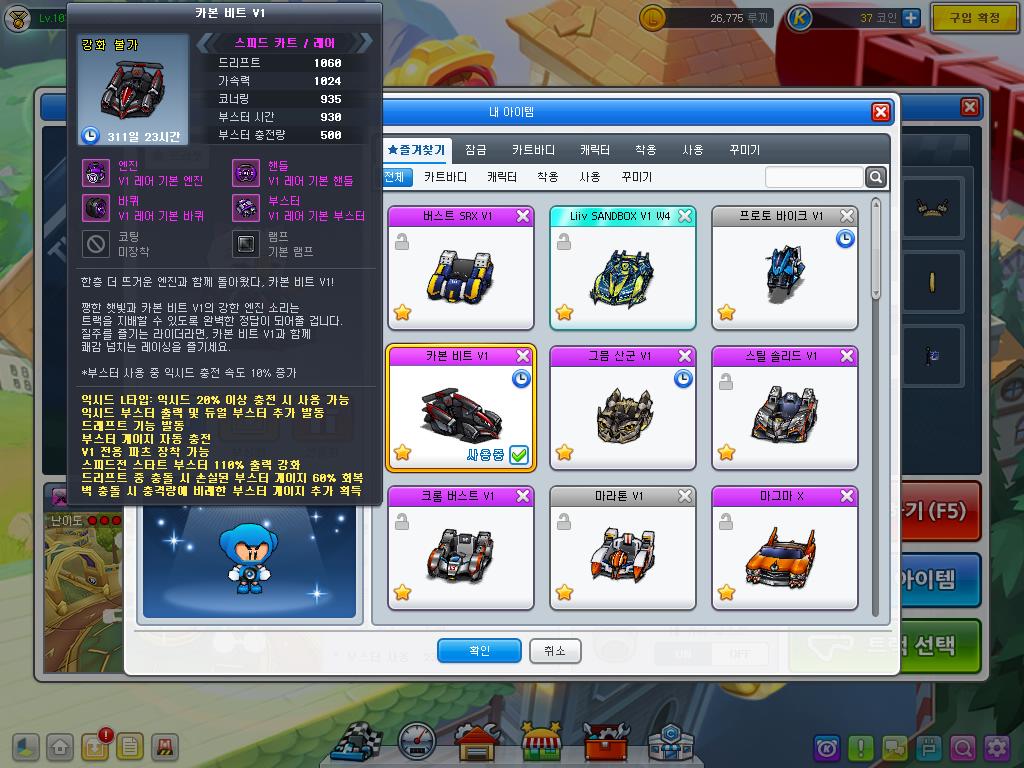Open the 즐겨찾기 favorites tab
Screen dimensions: 1024x768
point(416,150)
